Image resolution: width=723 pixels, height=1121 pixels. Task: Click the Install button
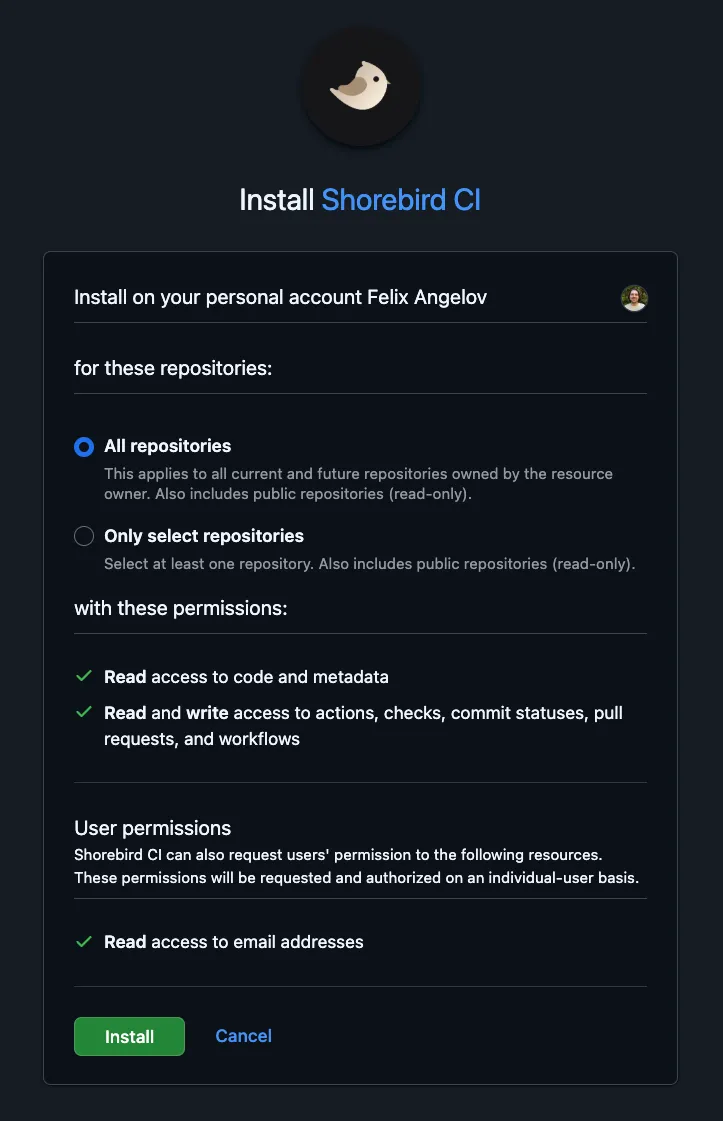129,1036
